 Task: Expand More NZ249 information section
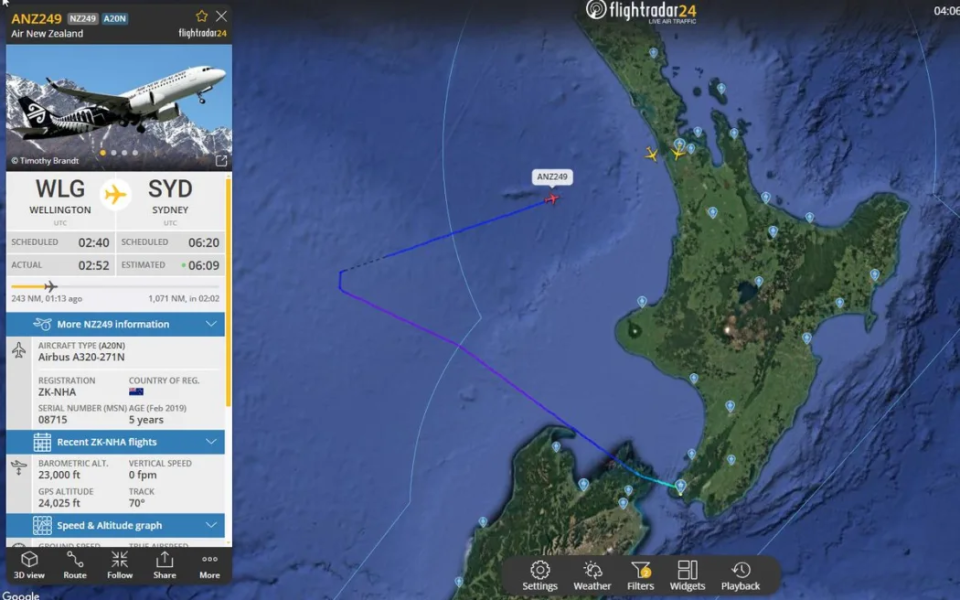pyautogui.click(x=115, y=324)
